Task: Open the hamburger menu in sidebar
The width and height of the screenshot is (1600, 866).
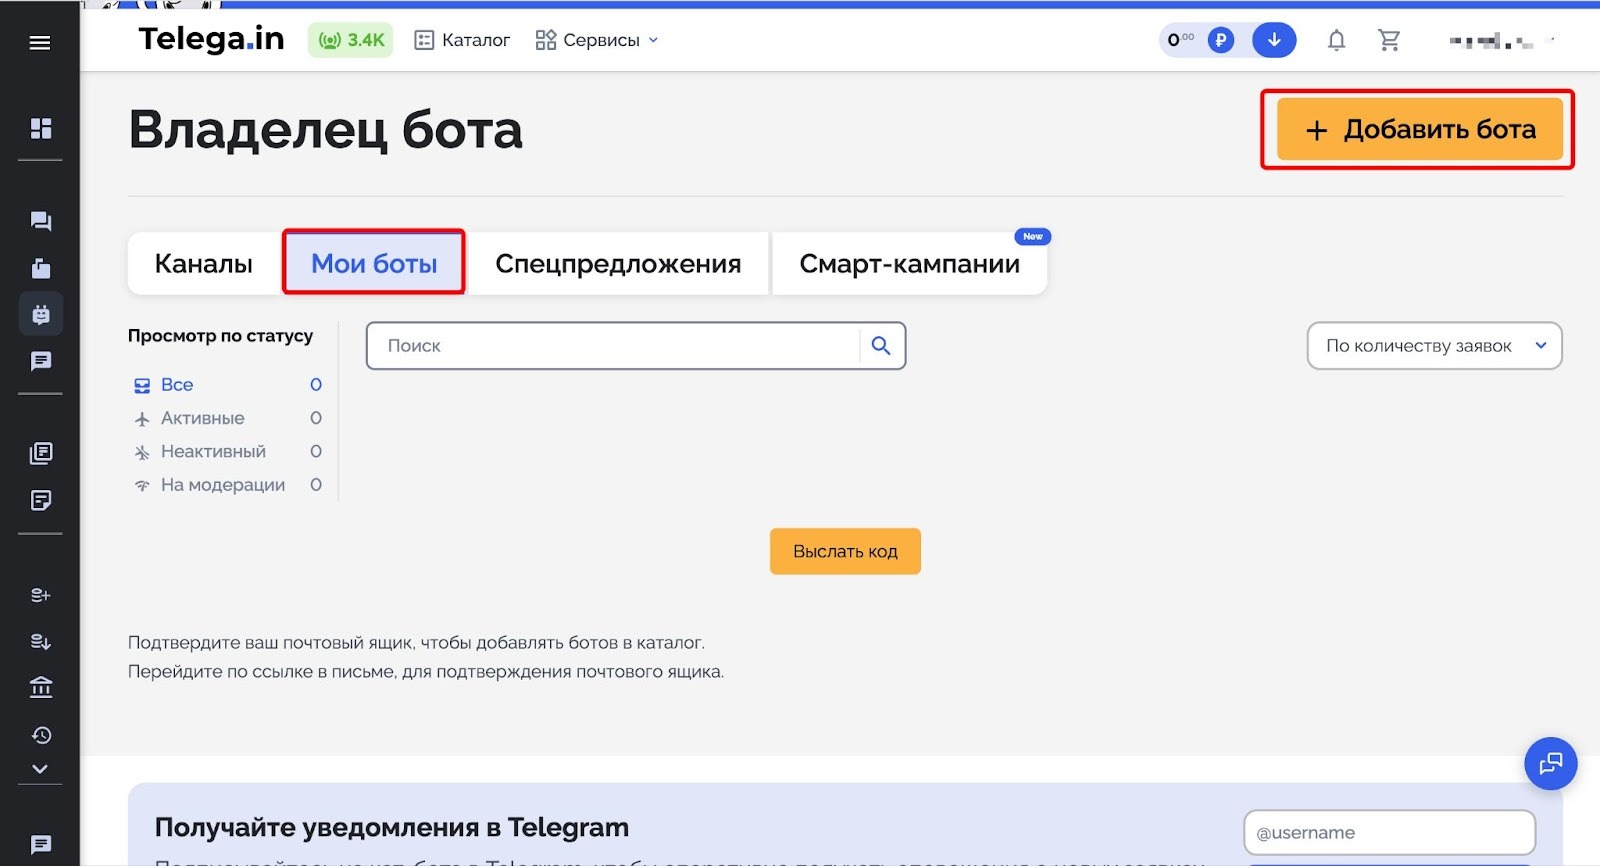Action: 40,42
